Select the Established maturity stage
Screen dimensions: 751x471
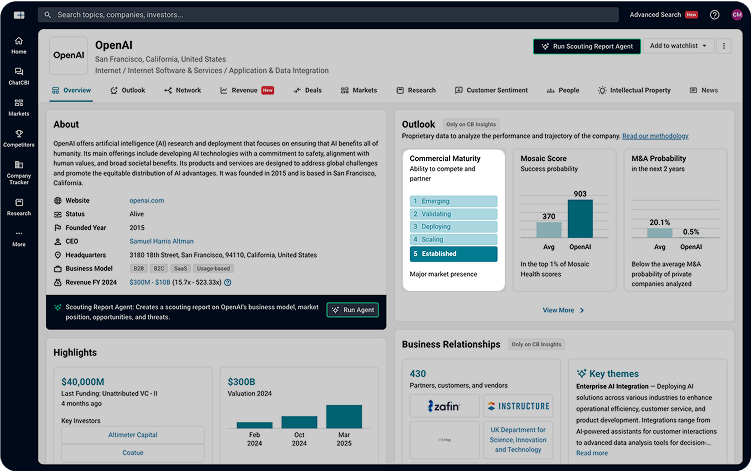pos(454,254)
